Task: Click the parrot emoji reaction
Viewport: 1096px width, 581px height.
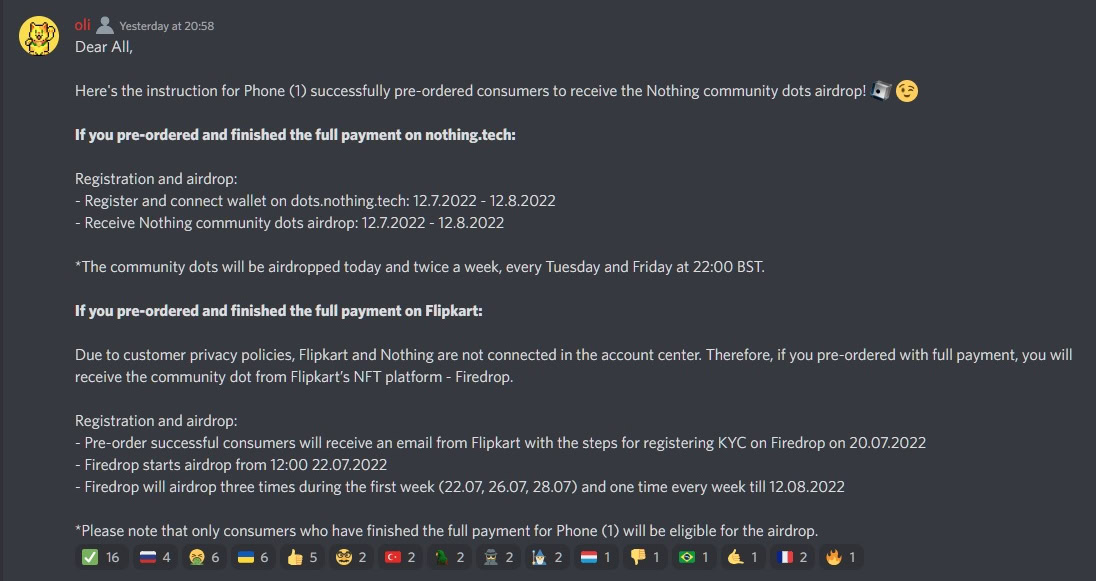Action: [x=448, y=558]
